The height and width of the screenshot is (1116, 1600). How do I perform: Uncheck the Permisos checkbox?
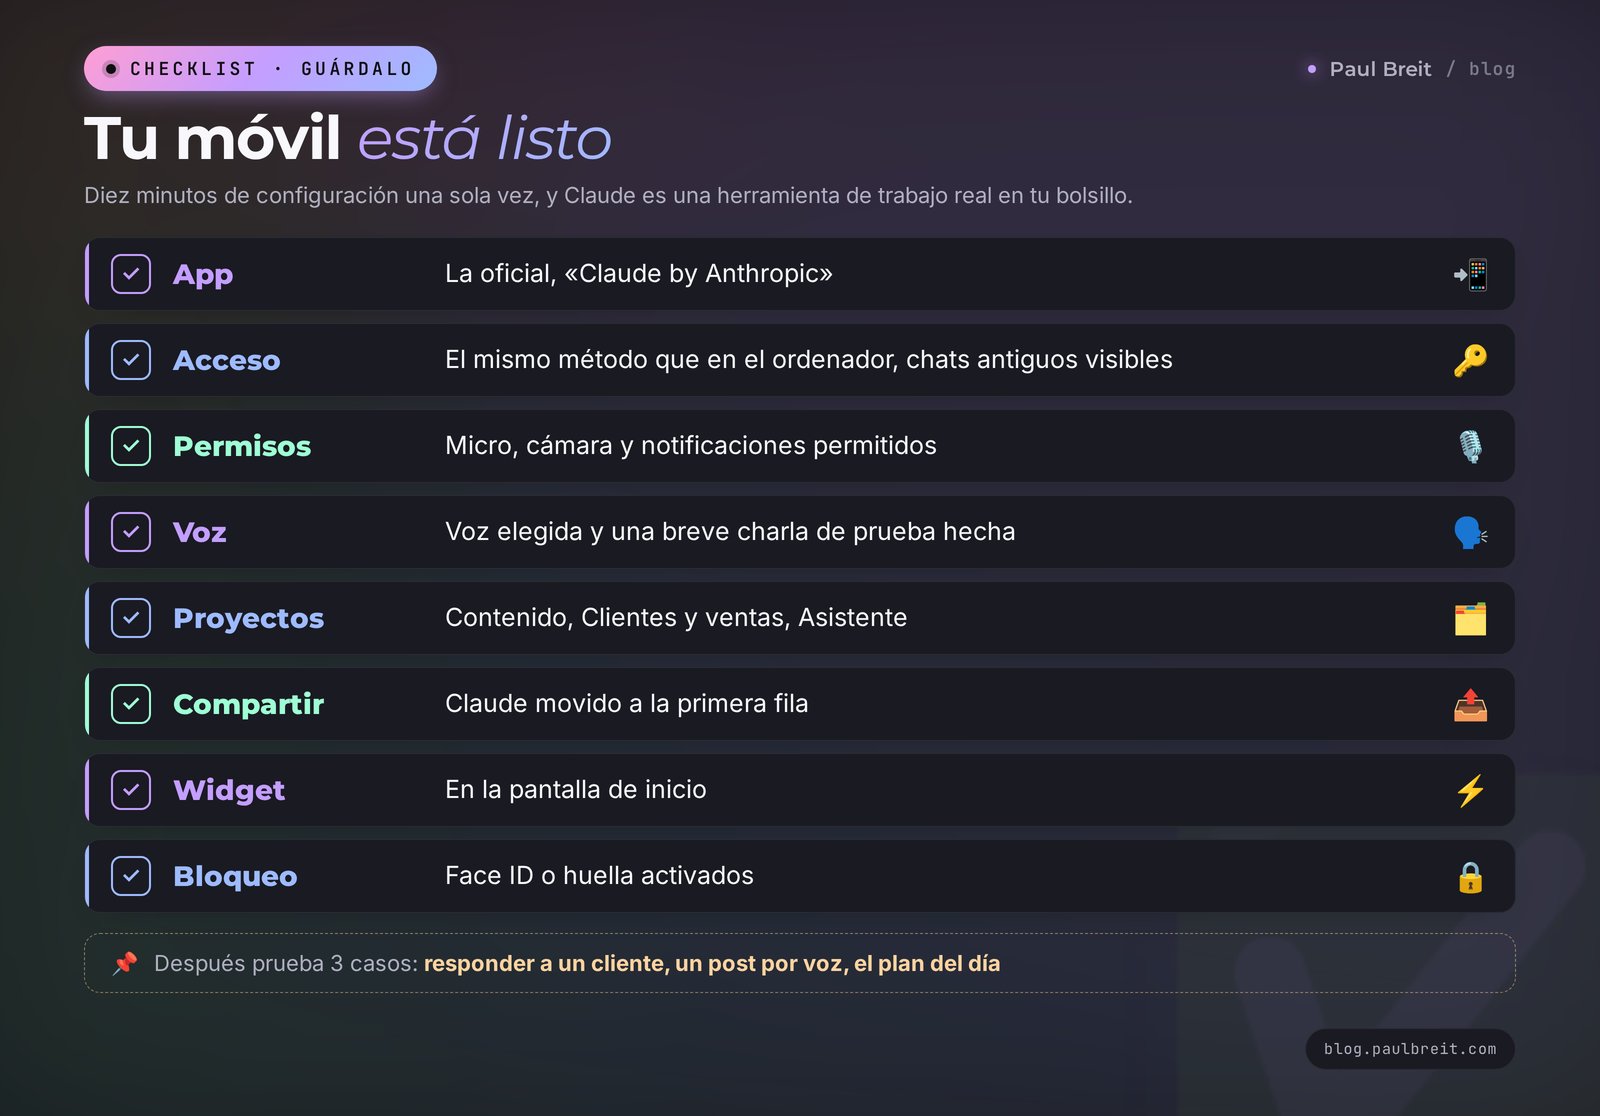131,446
